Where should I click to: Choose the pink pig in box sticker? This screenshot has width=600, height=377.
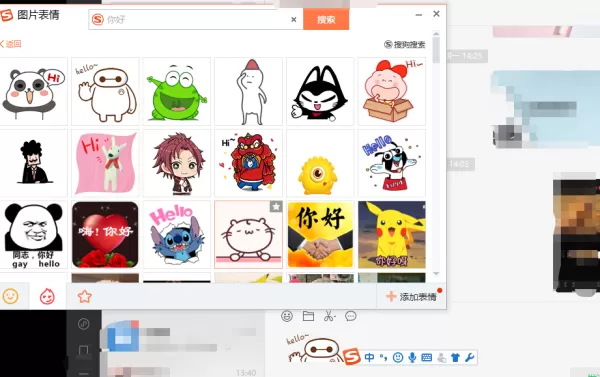(x=392, y=91)
